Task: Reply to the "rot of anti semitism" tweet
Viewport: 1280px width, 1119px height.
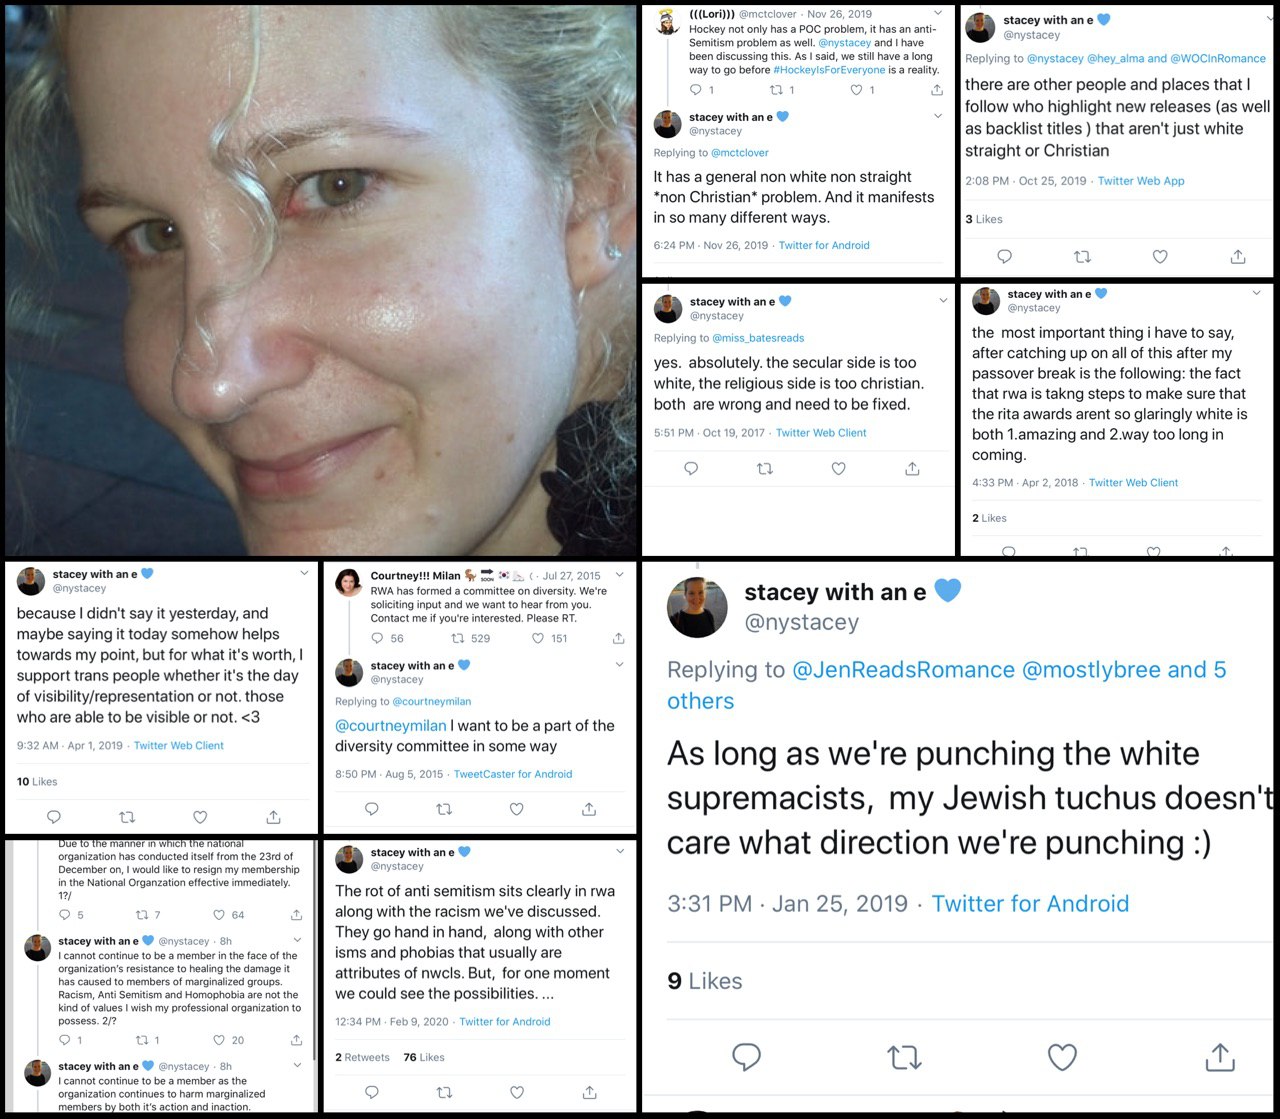Action: pyautogui.click(x=372, y=1092)
